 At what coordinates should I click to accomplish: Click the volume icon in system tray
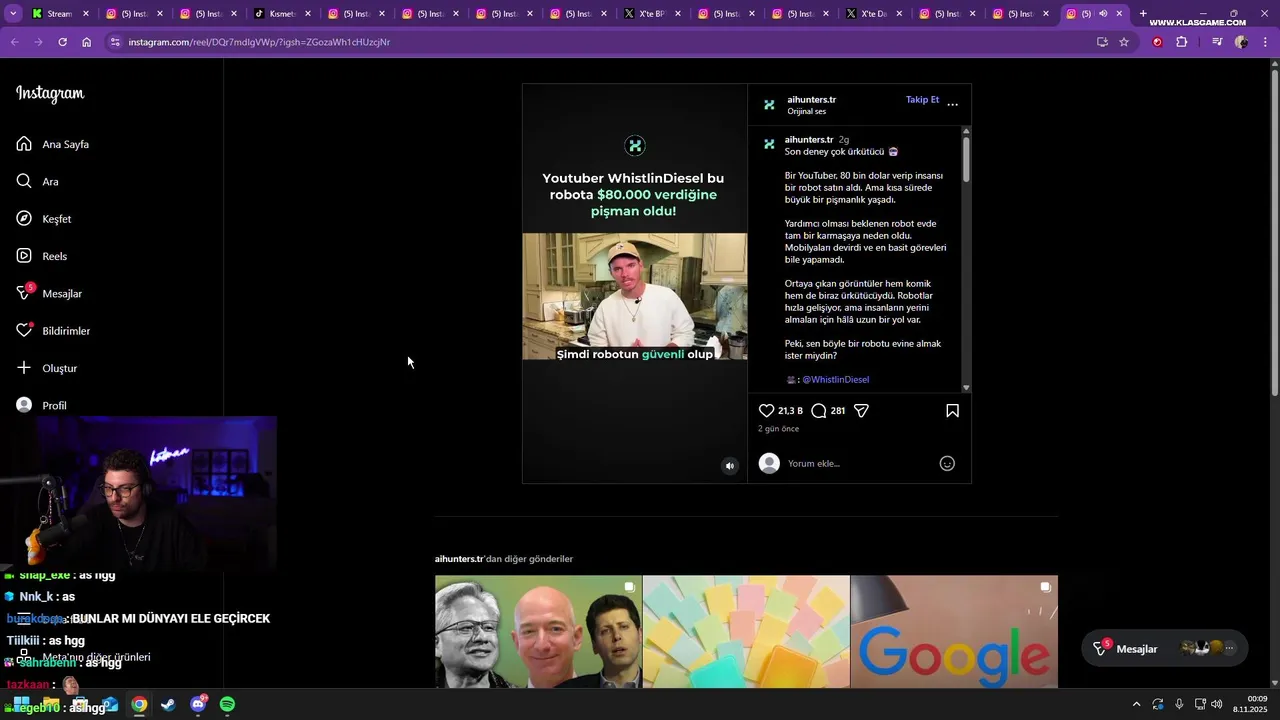click(x=1216, y=705)
